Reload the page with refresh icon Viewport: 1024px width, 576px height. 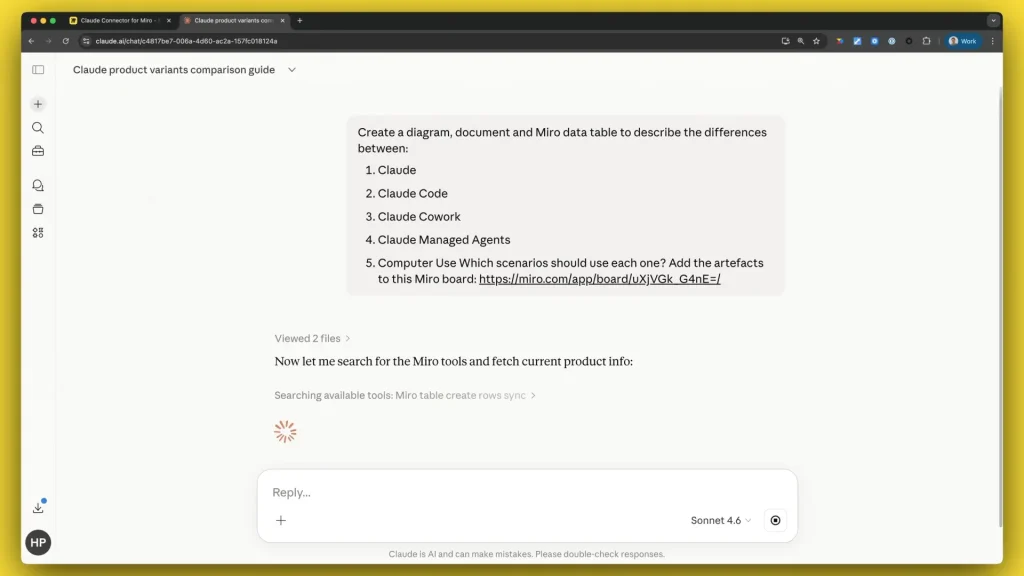(66, 41)
